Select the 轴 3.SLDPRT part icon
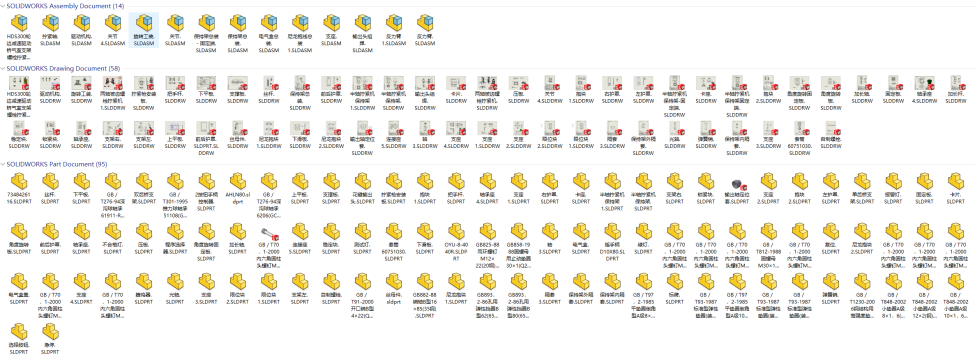975x364 pixels. pyautogui.click(x=549, y=232)
